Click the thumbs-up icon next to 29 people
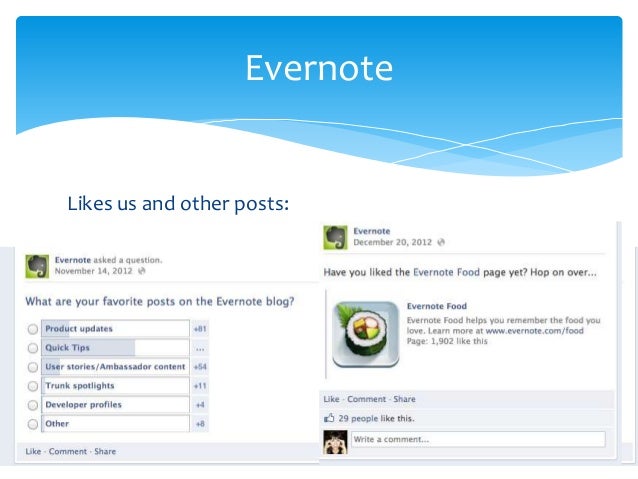 coord(329,418)
